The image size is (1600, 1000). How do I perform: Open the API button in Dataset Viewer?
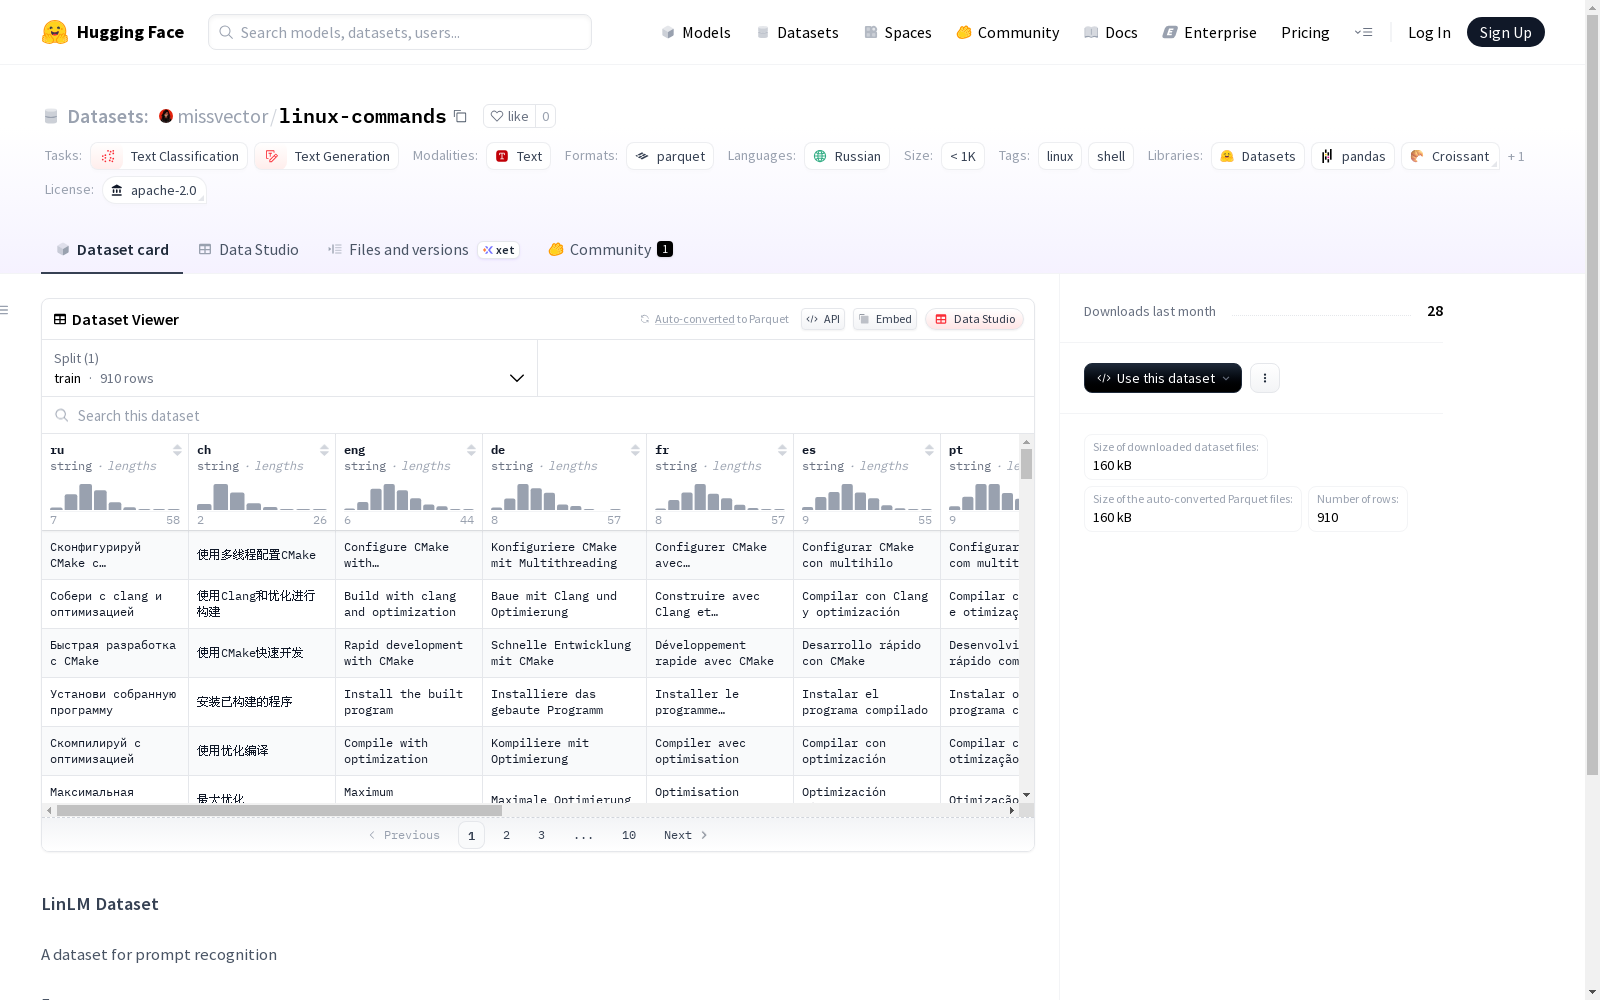[x=823, y=319]
